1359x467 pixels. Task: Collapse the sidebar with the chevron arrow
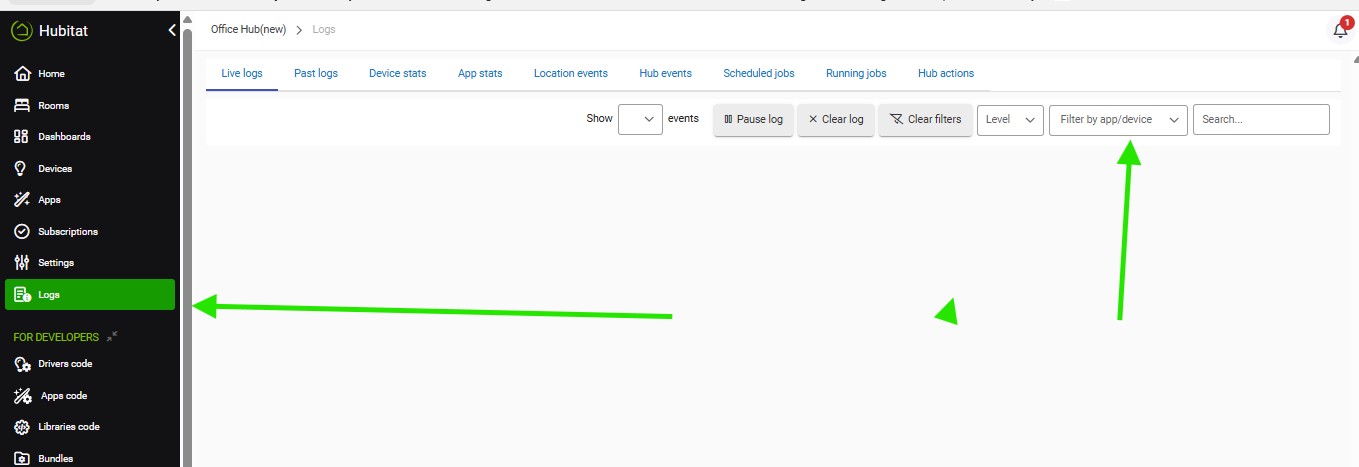point(172,31)
